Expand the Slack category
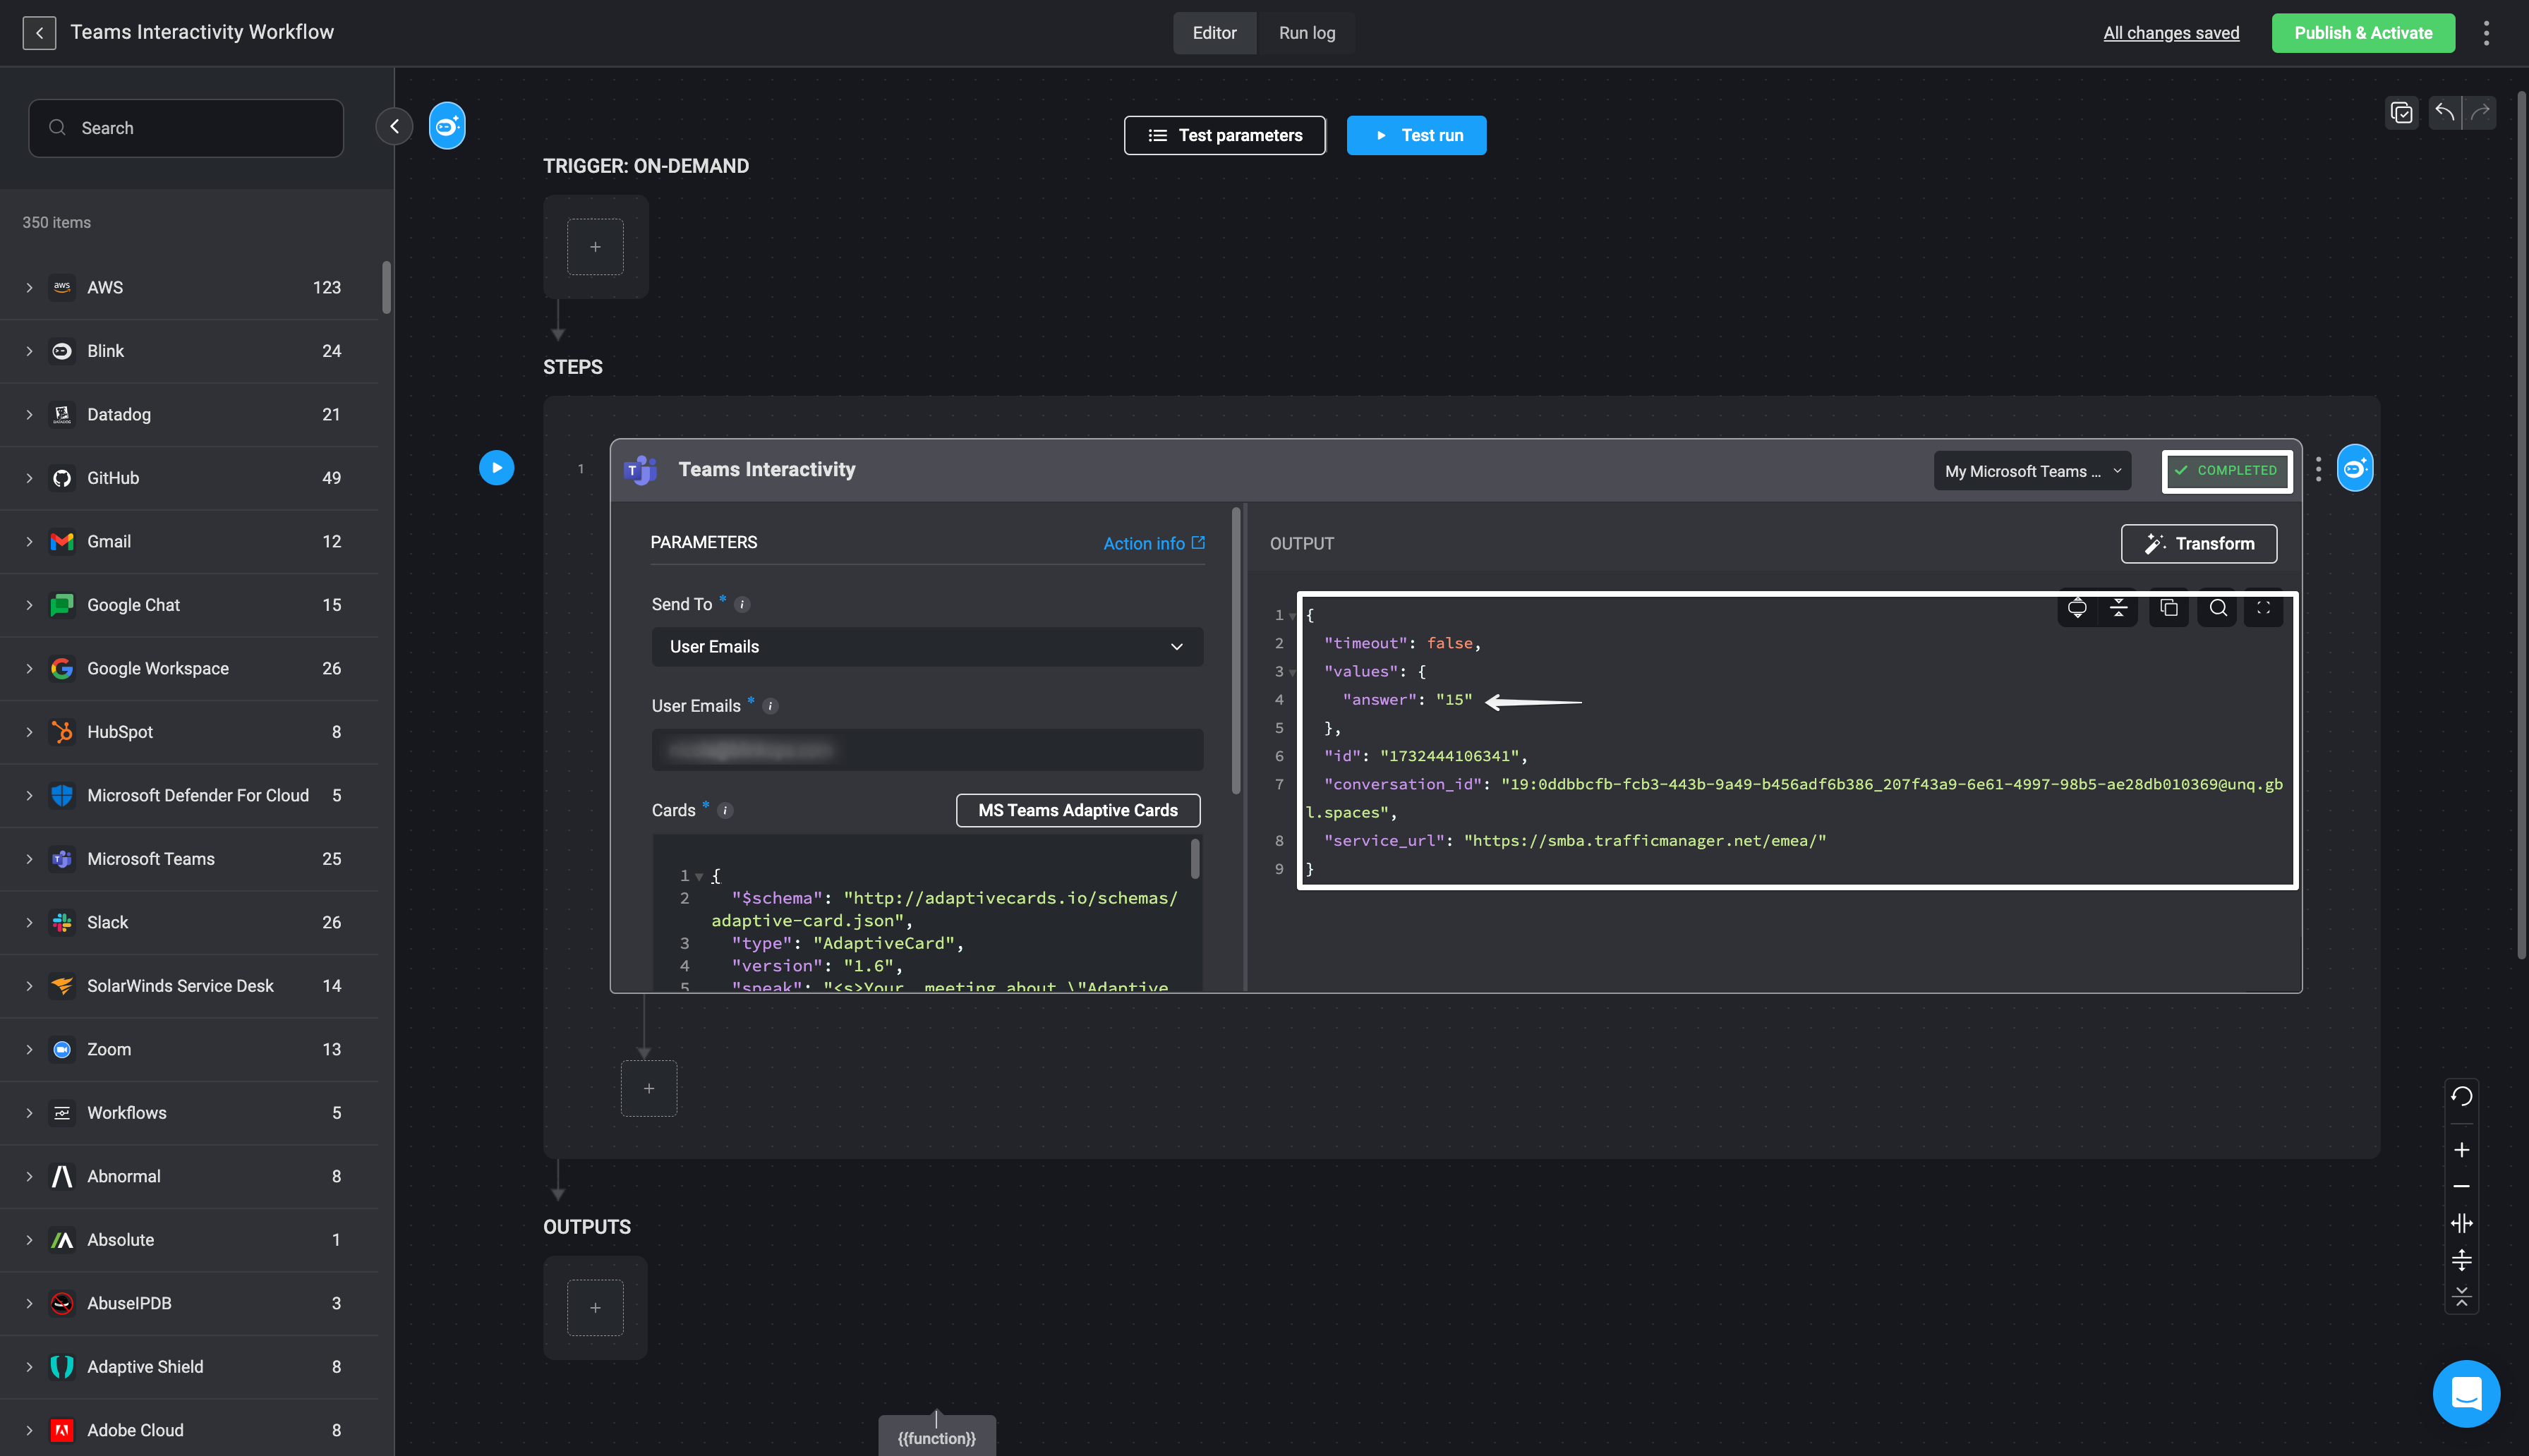Viewport: 2529px width, 1456px height. tap(29, 923)
